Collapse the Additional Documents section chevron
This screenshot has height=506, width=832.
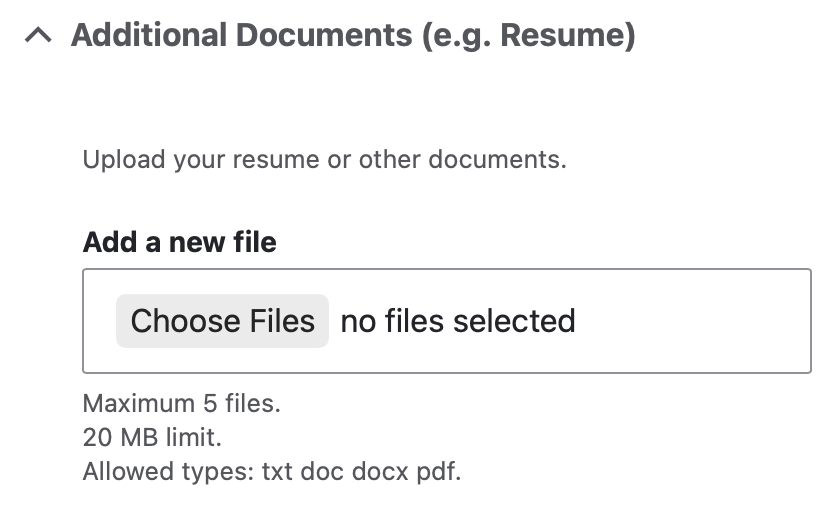coord(38,36)
